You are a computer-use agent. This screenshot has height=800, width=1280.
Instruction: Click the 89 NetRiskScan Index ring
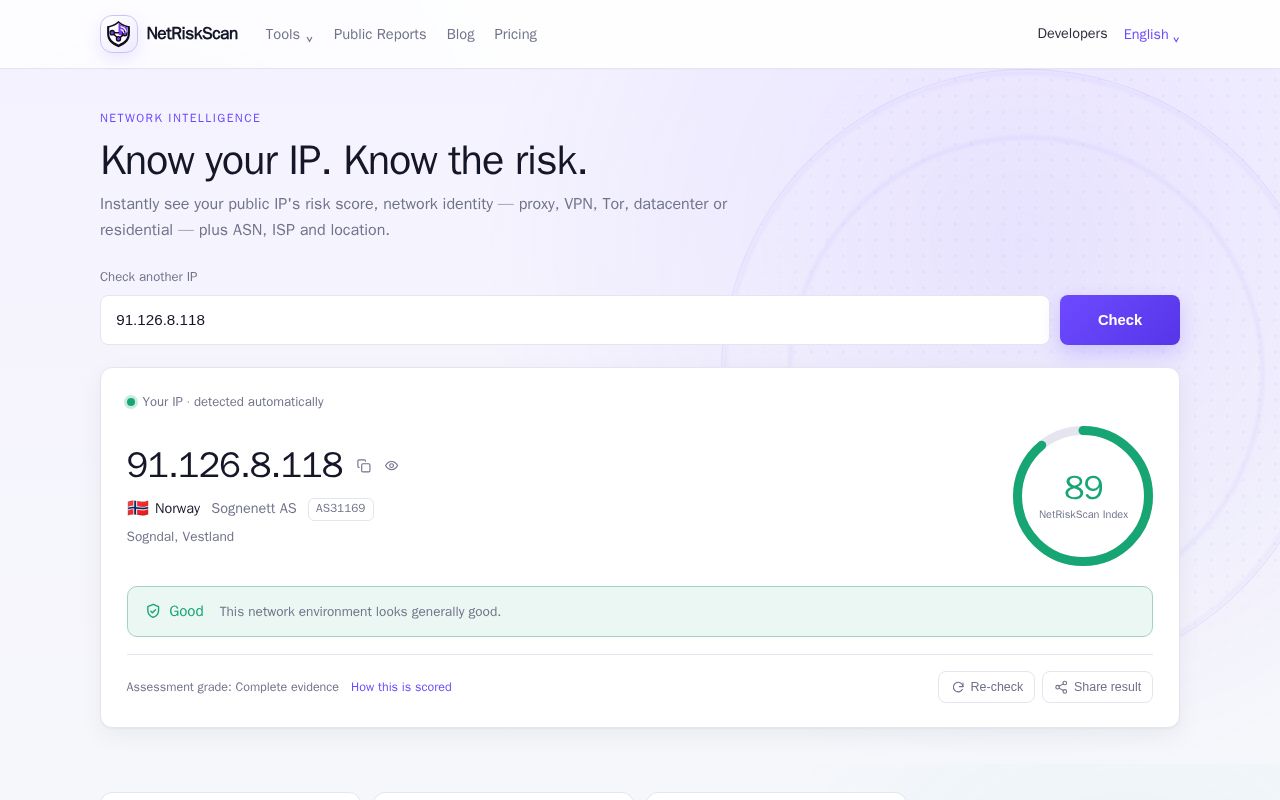(x=1083, y=496)
